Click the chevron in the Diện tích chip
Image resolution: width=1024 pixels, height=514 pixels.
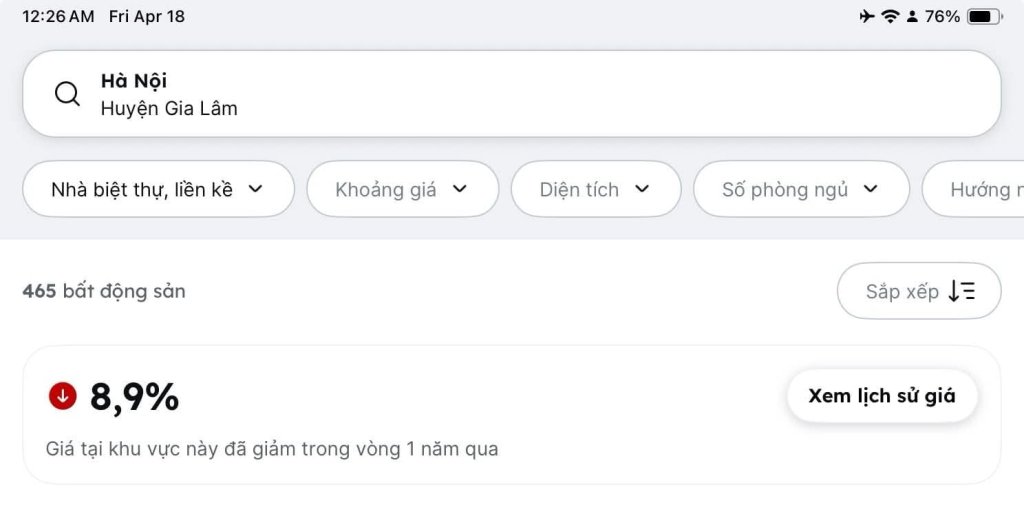tap(643, 189)
